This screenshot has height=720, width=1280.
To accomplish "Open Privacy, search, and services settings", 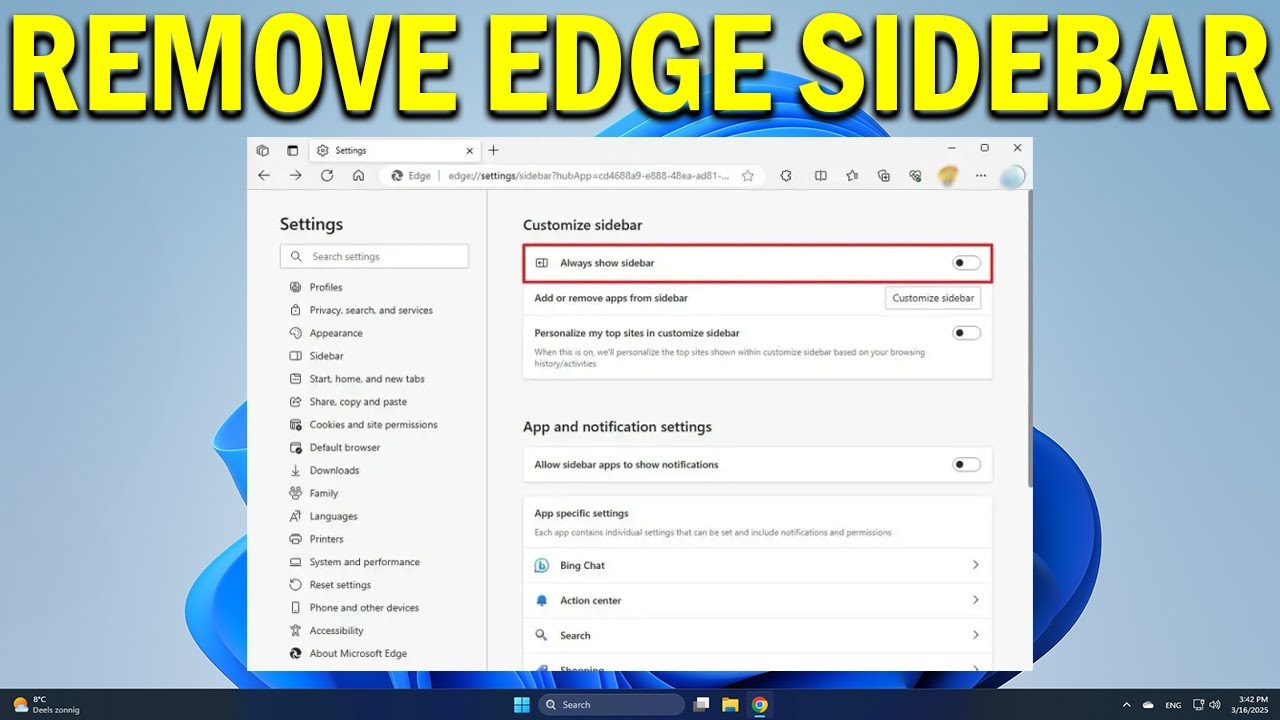I will coord(370,310).
